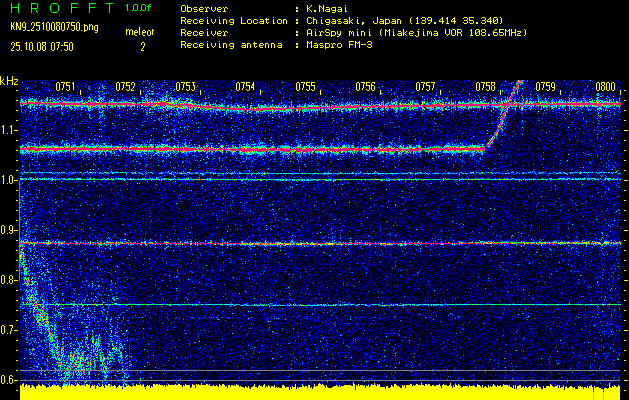Click the kHz axis unit label
Image resolution: width=629 pixels, height=400 pixels.
pos(9,81)
